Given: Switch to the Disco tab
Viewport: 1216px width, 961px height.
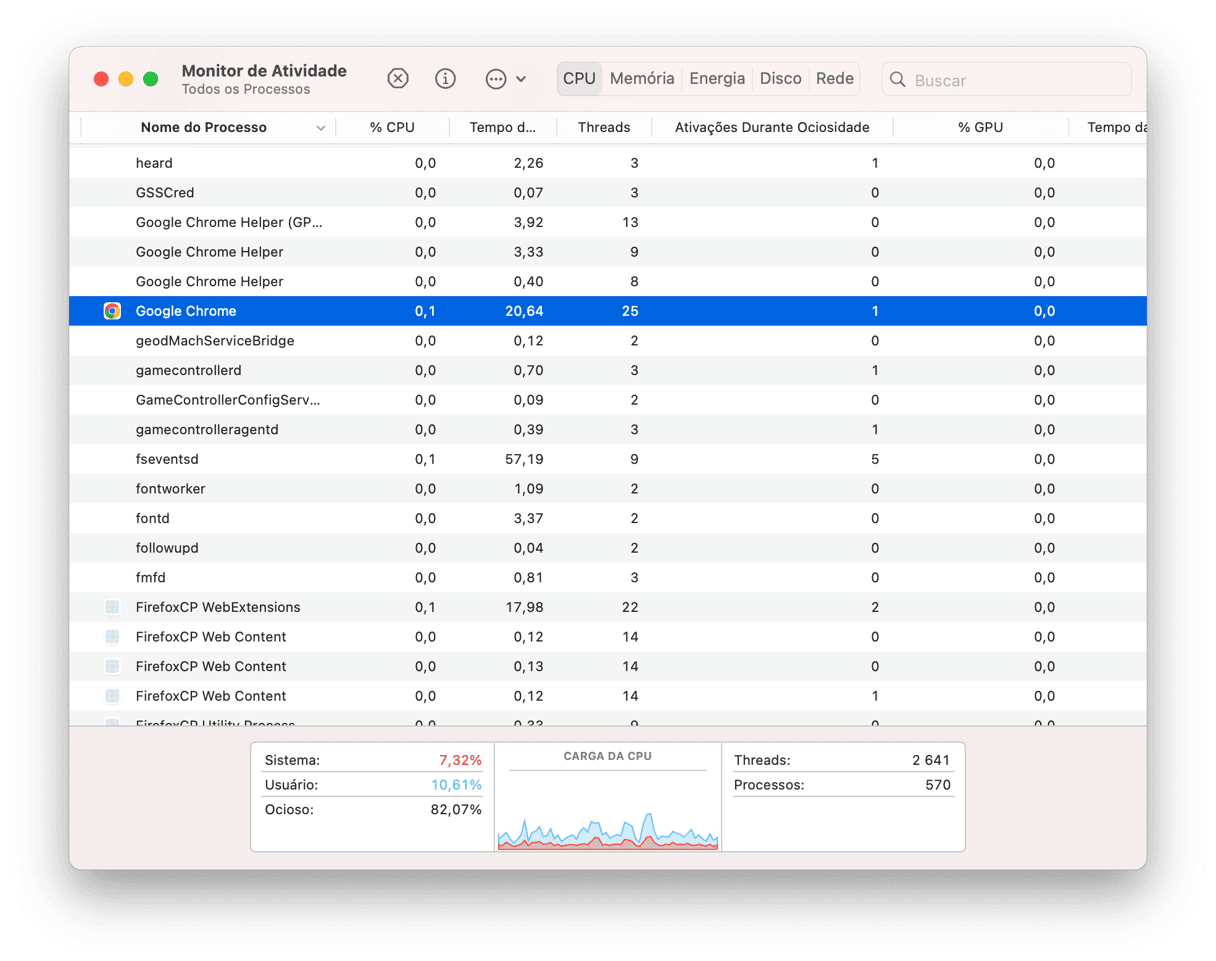Looking at the screenshot, I should (781, 79).
